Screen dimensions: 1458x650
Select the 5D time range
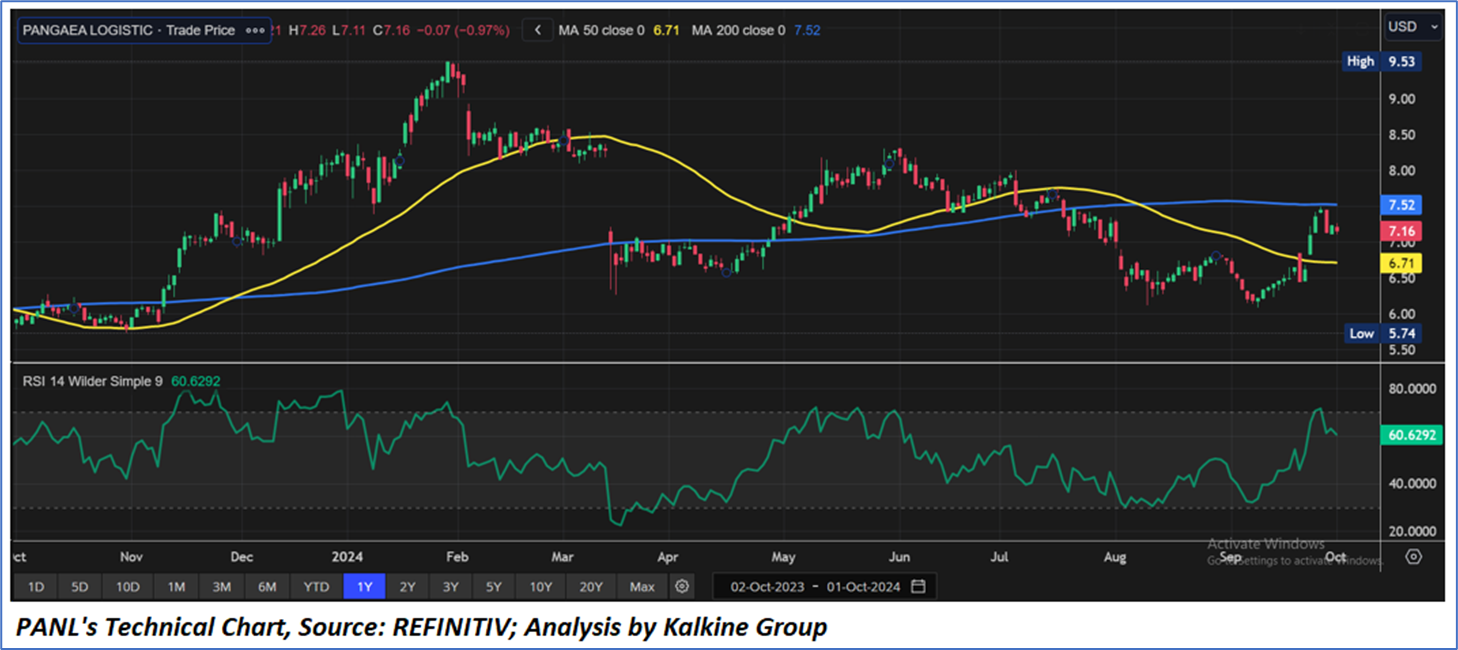[x=80, y=586]
